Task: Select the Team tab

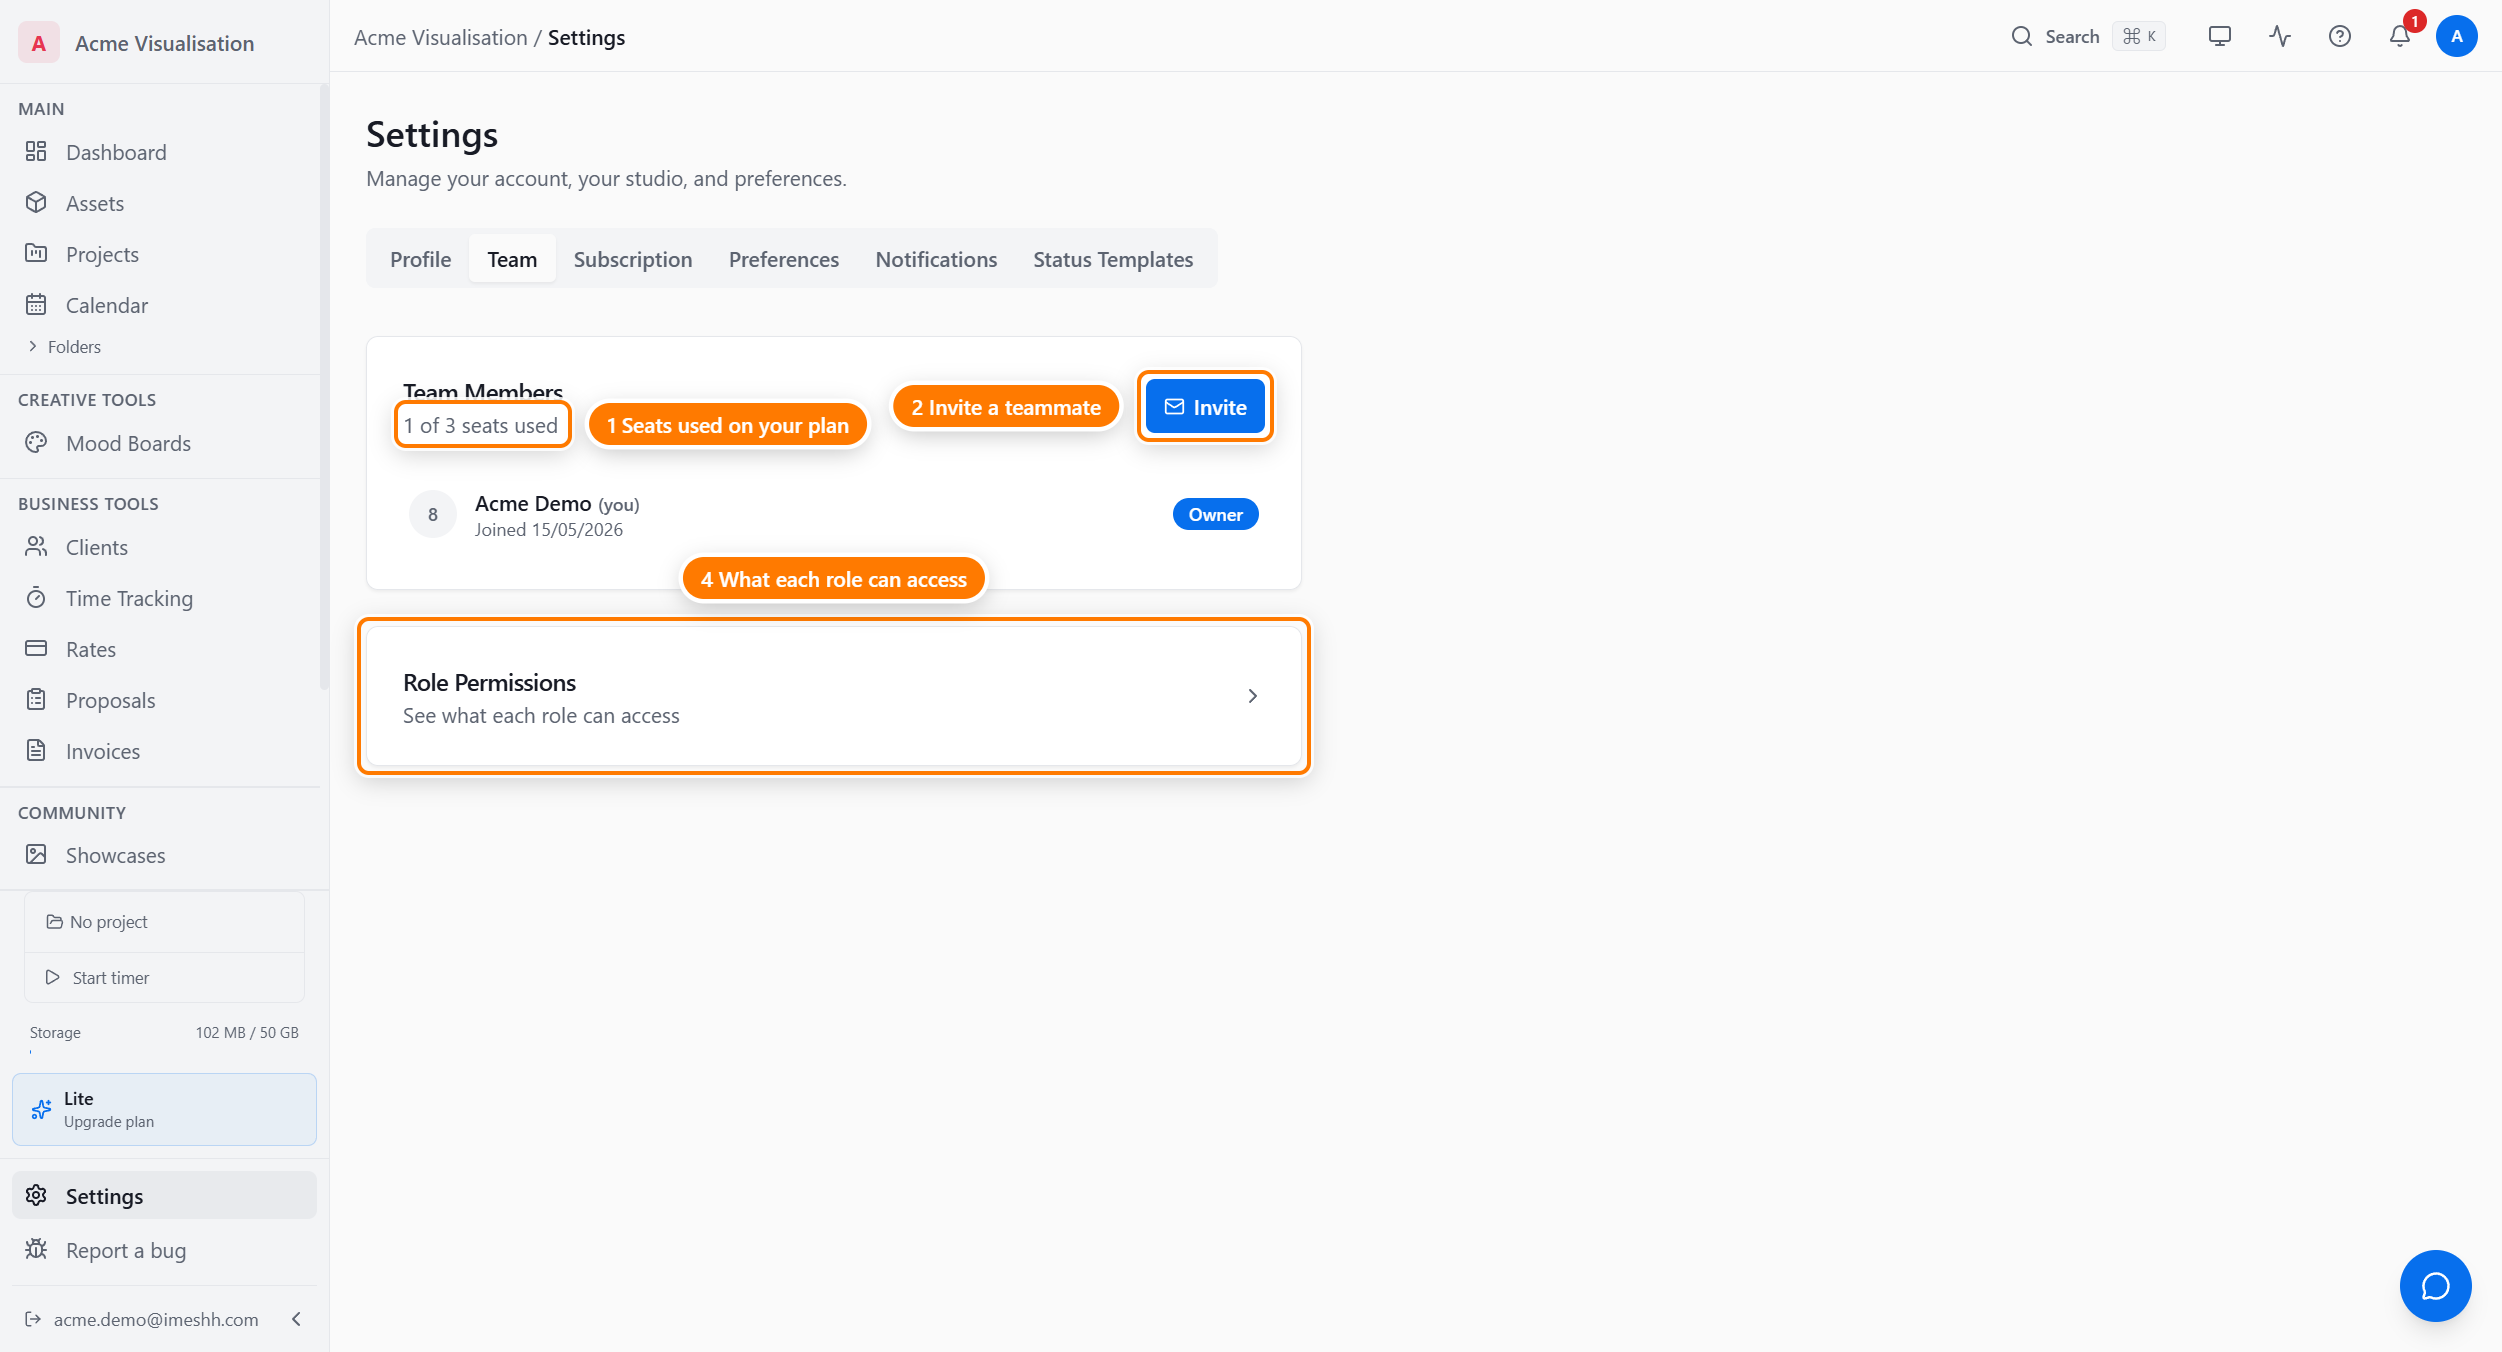Action: (x=512, y=259)
